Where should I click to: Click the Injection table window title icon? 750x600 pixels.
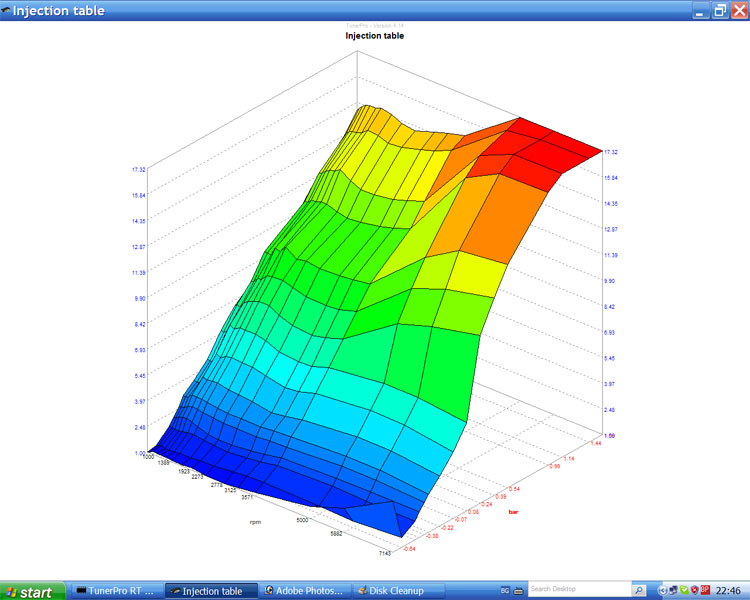click(8, 10)
